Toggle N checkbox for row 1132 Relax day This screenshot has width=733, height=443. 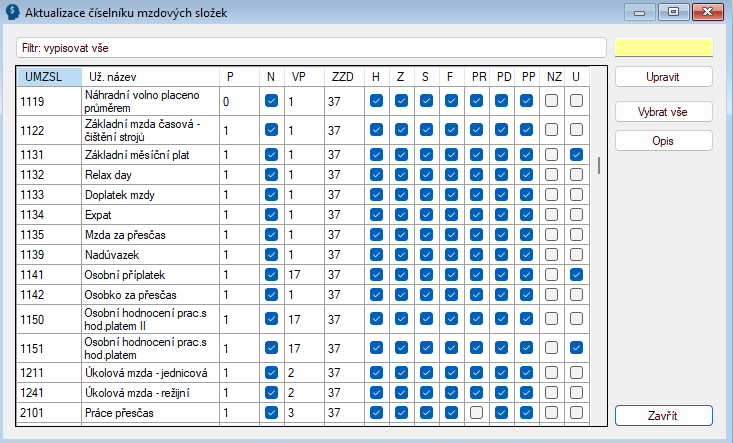(272, 174)
